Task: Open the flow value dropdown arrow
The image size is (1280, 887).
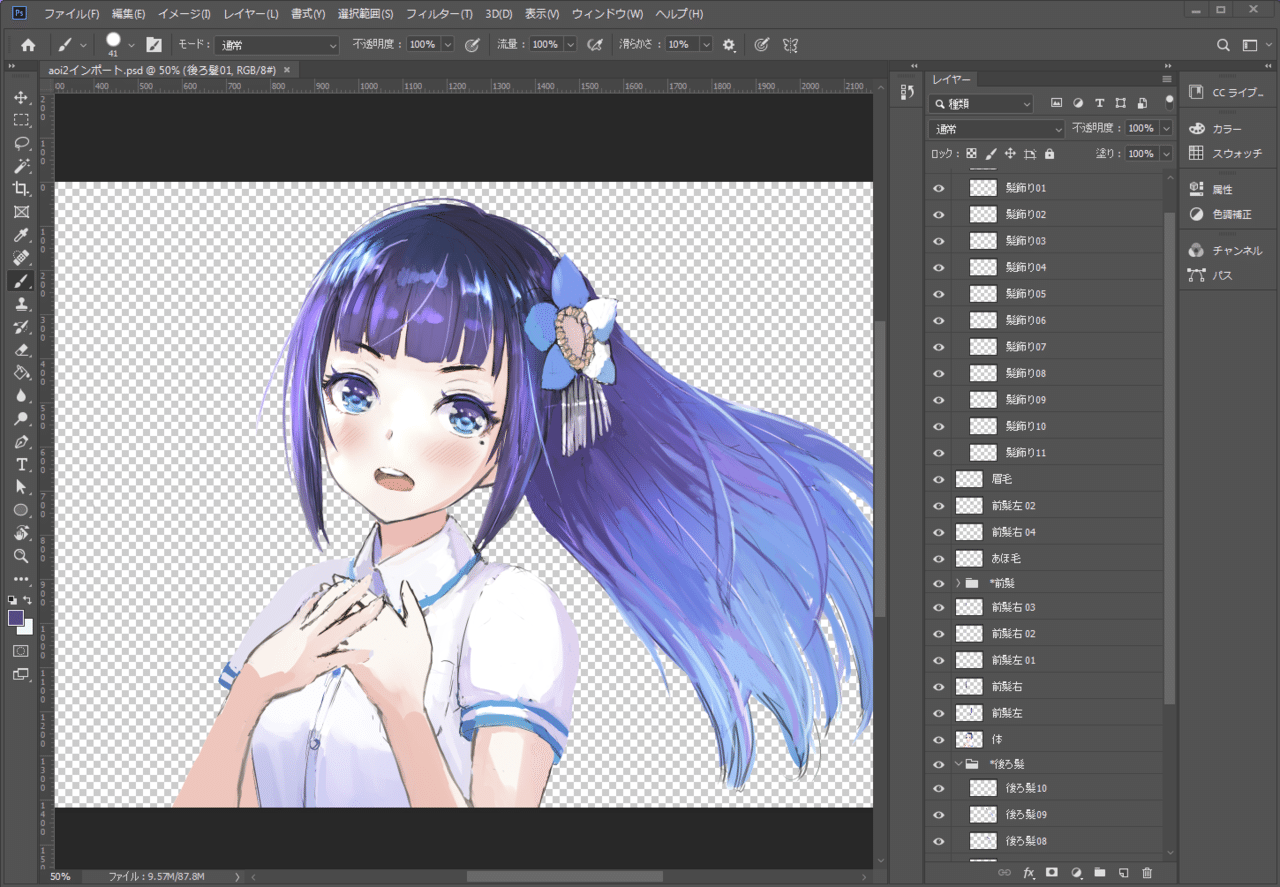Action: point(570,45)
